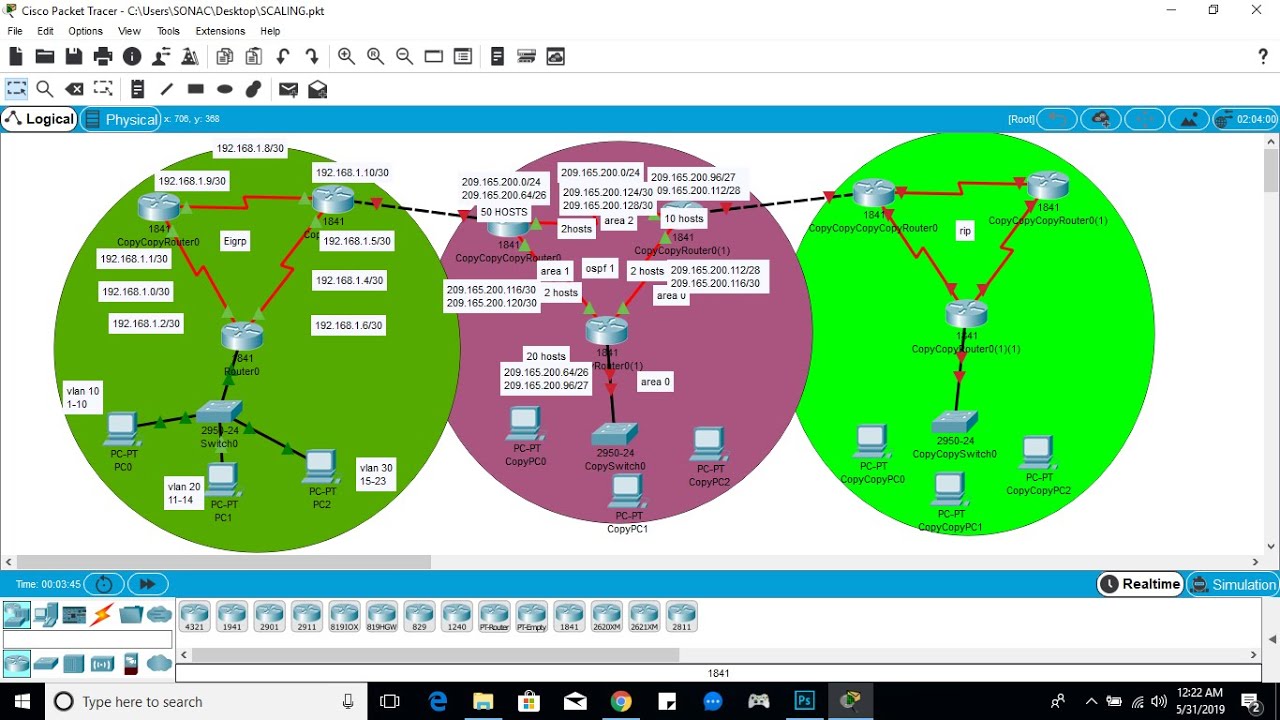This screenshot has width=1280, height=720.
Task: Save the network with the floppy icon
Action: (x=74, y=57)
